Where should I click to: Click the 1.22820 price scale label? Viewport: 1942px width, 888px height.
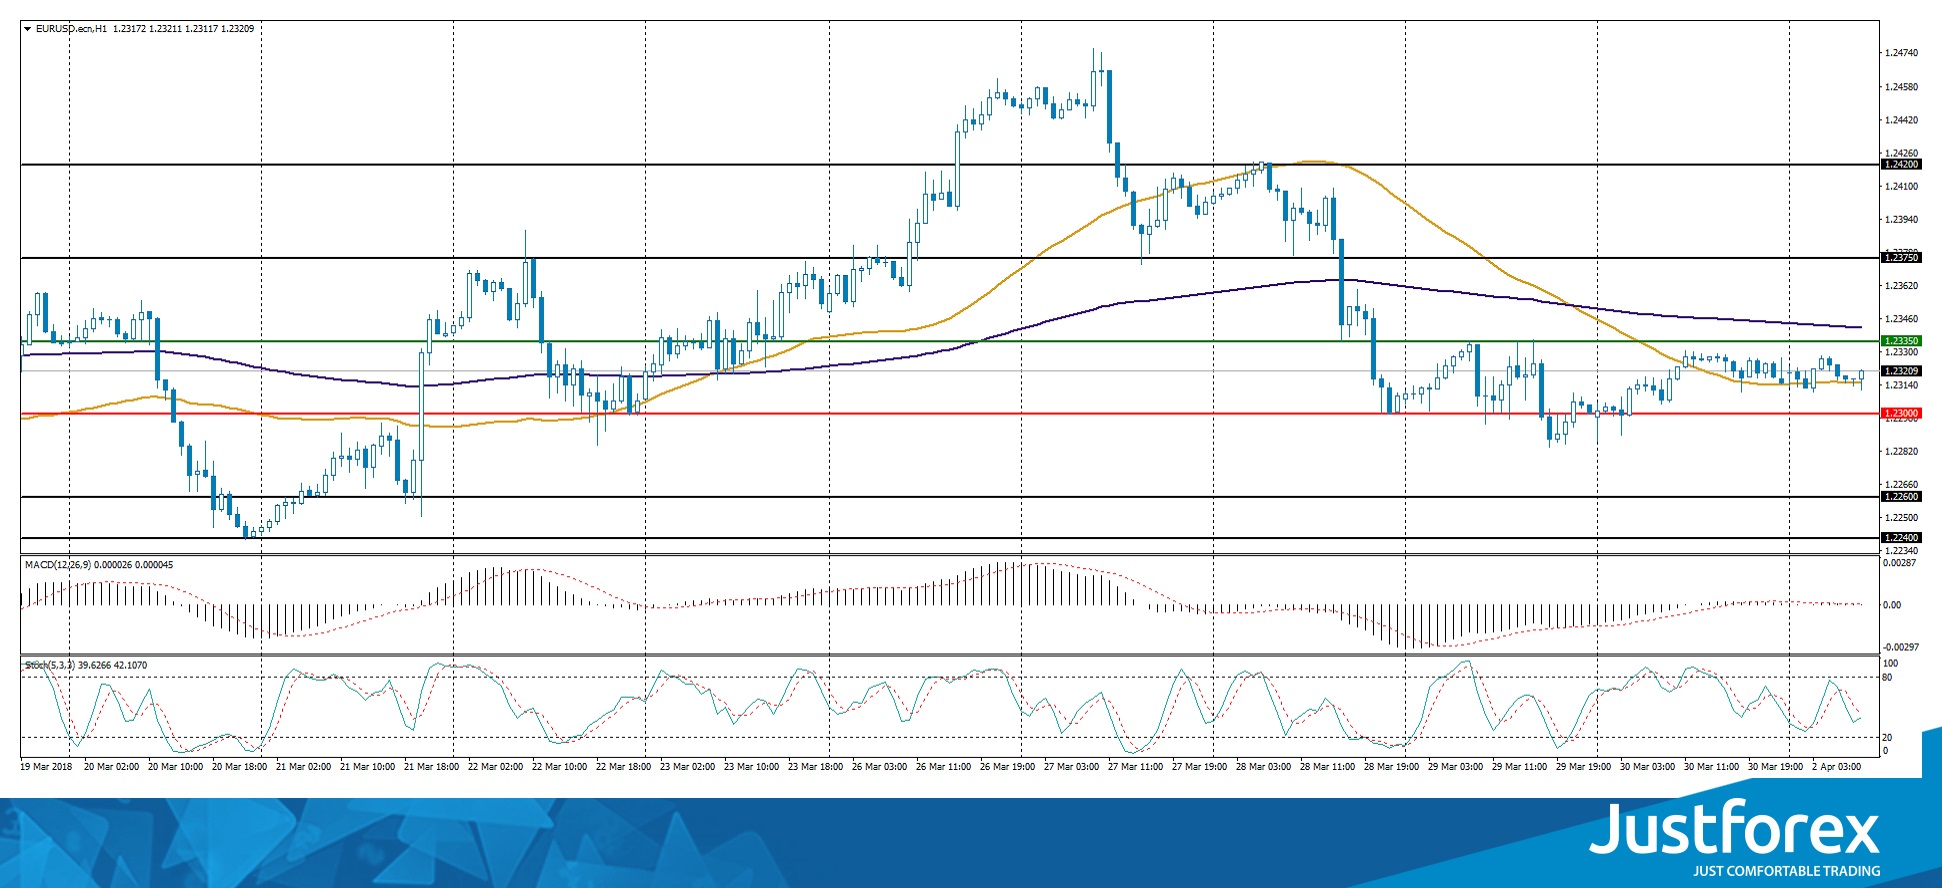pyautogui.click(x=1901, y=451)
